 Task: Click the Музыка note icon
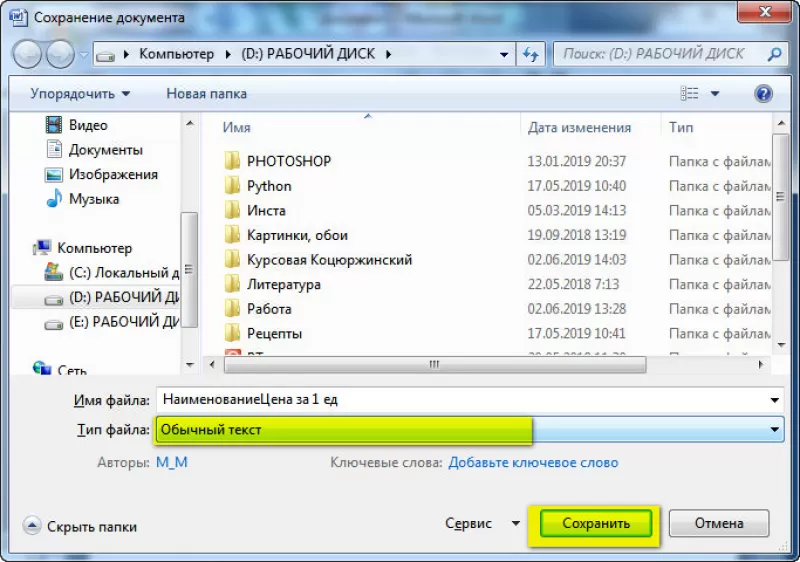tap(54, 198)
